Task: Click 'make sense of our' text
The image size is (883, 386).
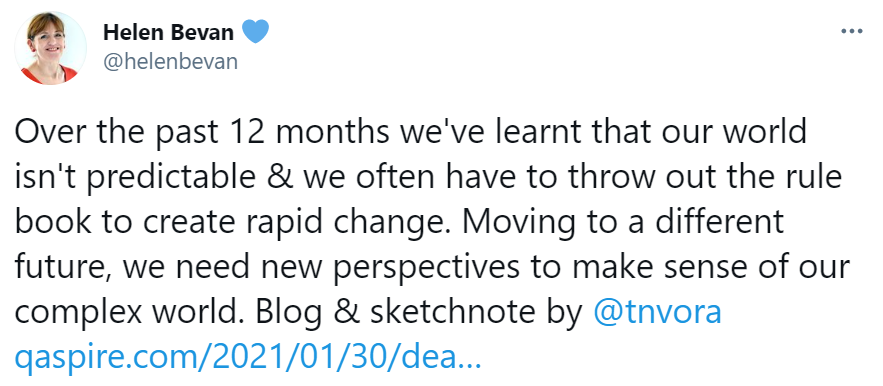Action: [x=703, y=268]
